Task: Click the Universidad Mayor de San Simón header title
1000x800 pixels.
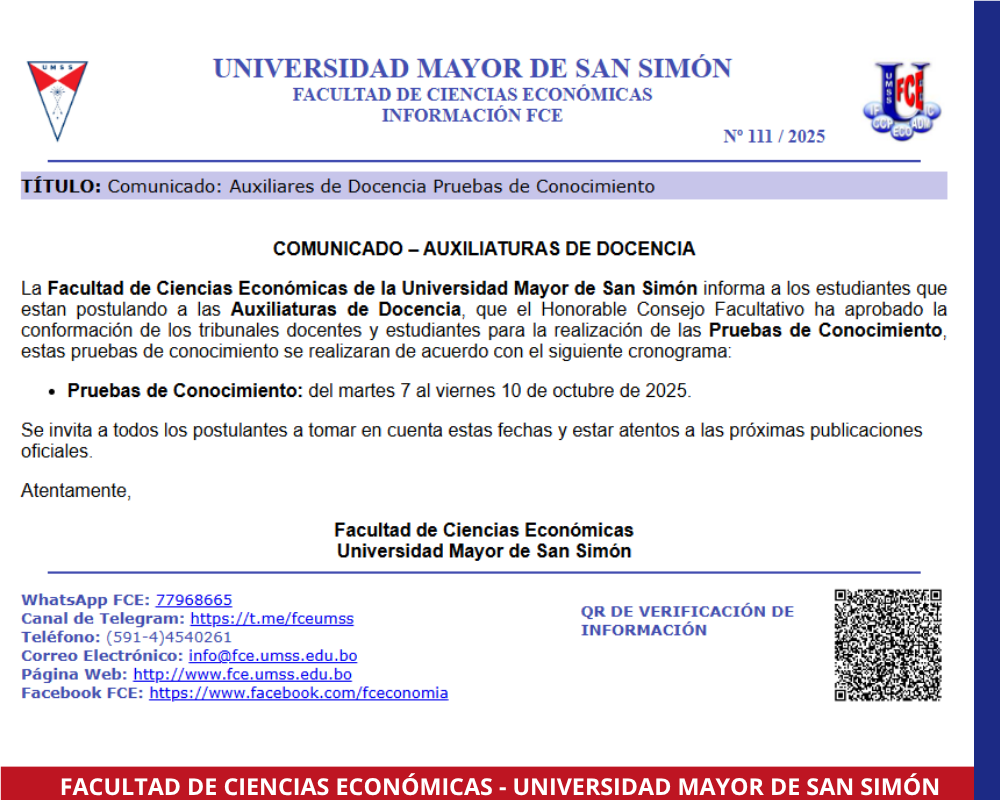Action: pyautogui.click(x=472, y=69)
